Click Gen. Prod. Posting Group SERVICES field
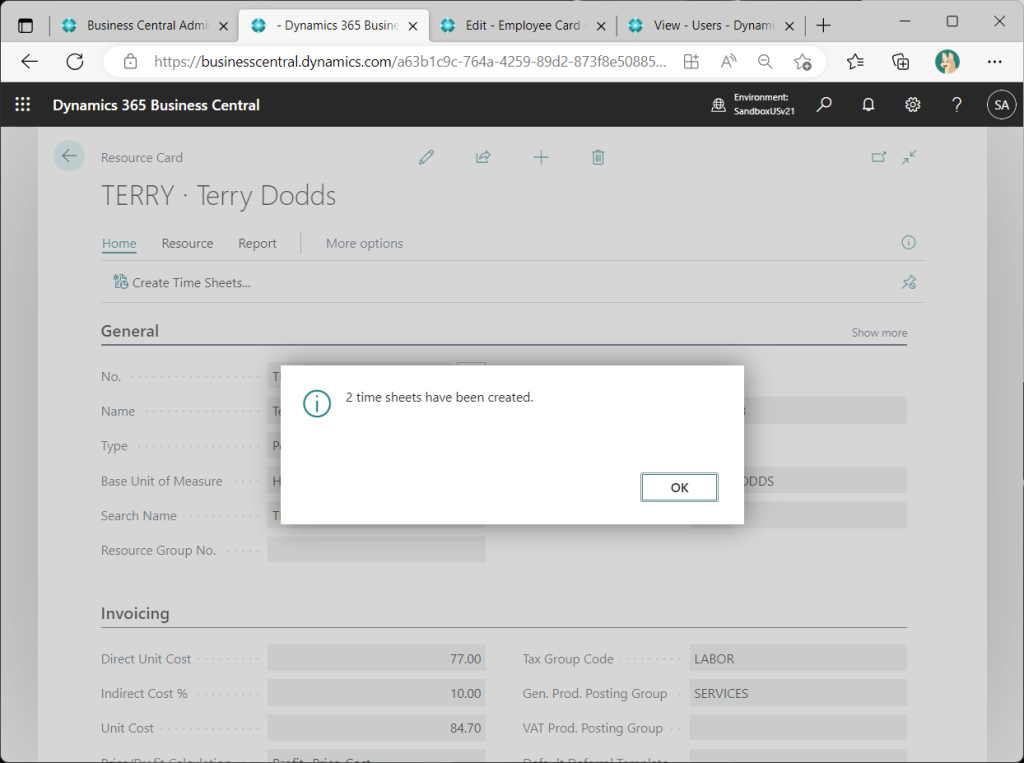1024x763 pixels. [x=798, y=693]
